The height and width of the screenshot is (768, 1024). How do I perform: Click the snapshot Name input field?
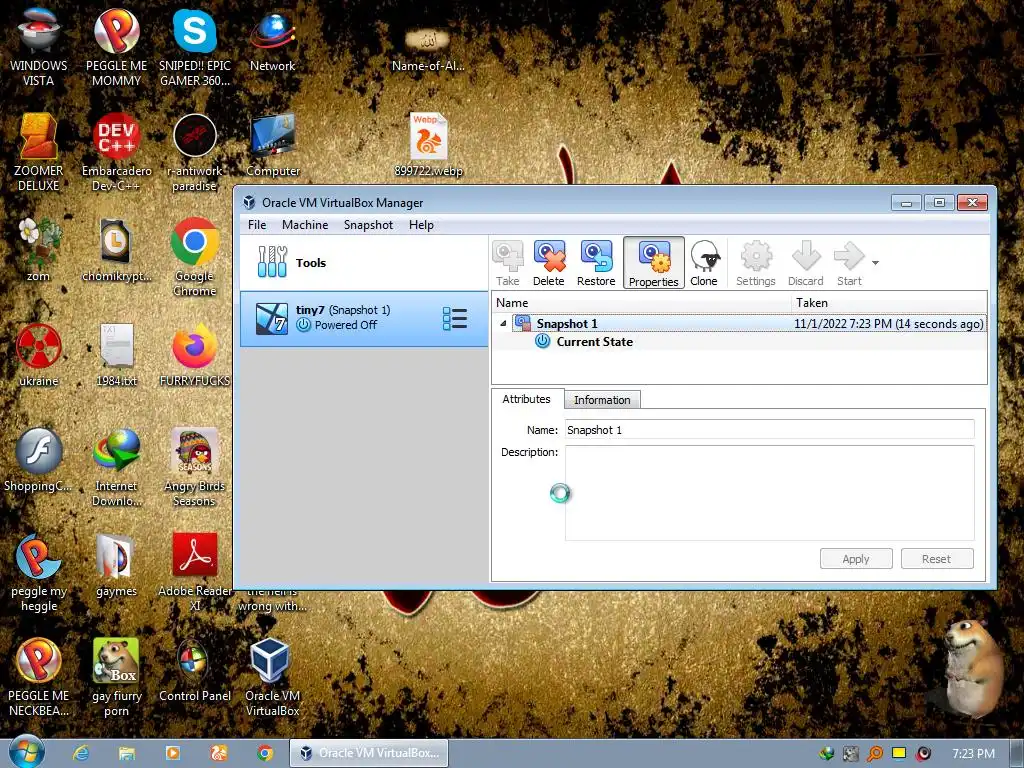click(769, 430)
